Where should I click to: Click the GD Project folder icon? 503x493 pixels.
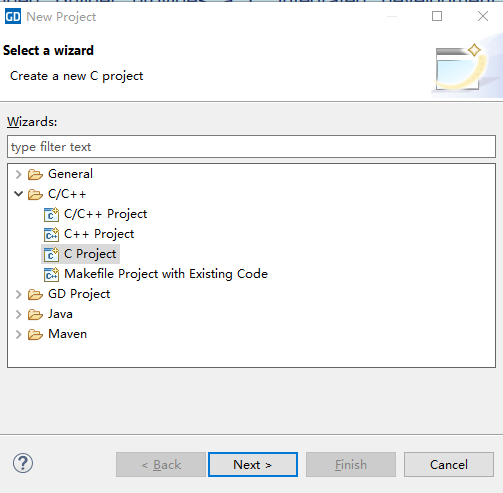click(x=35, y=294)
